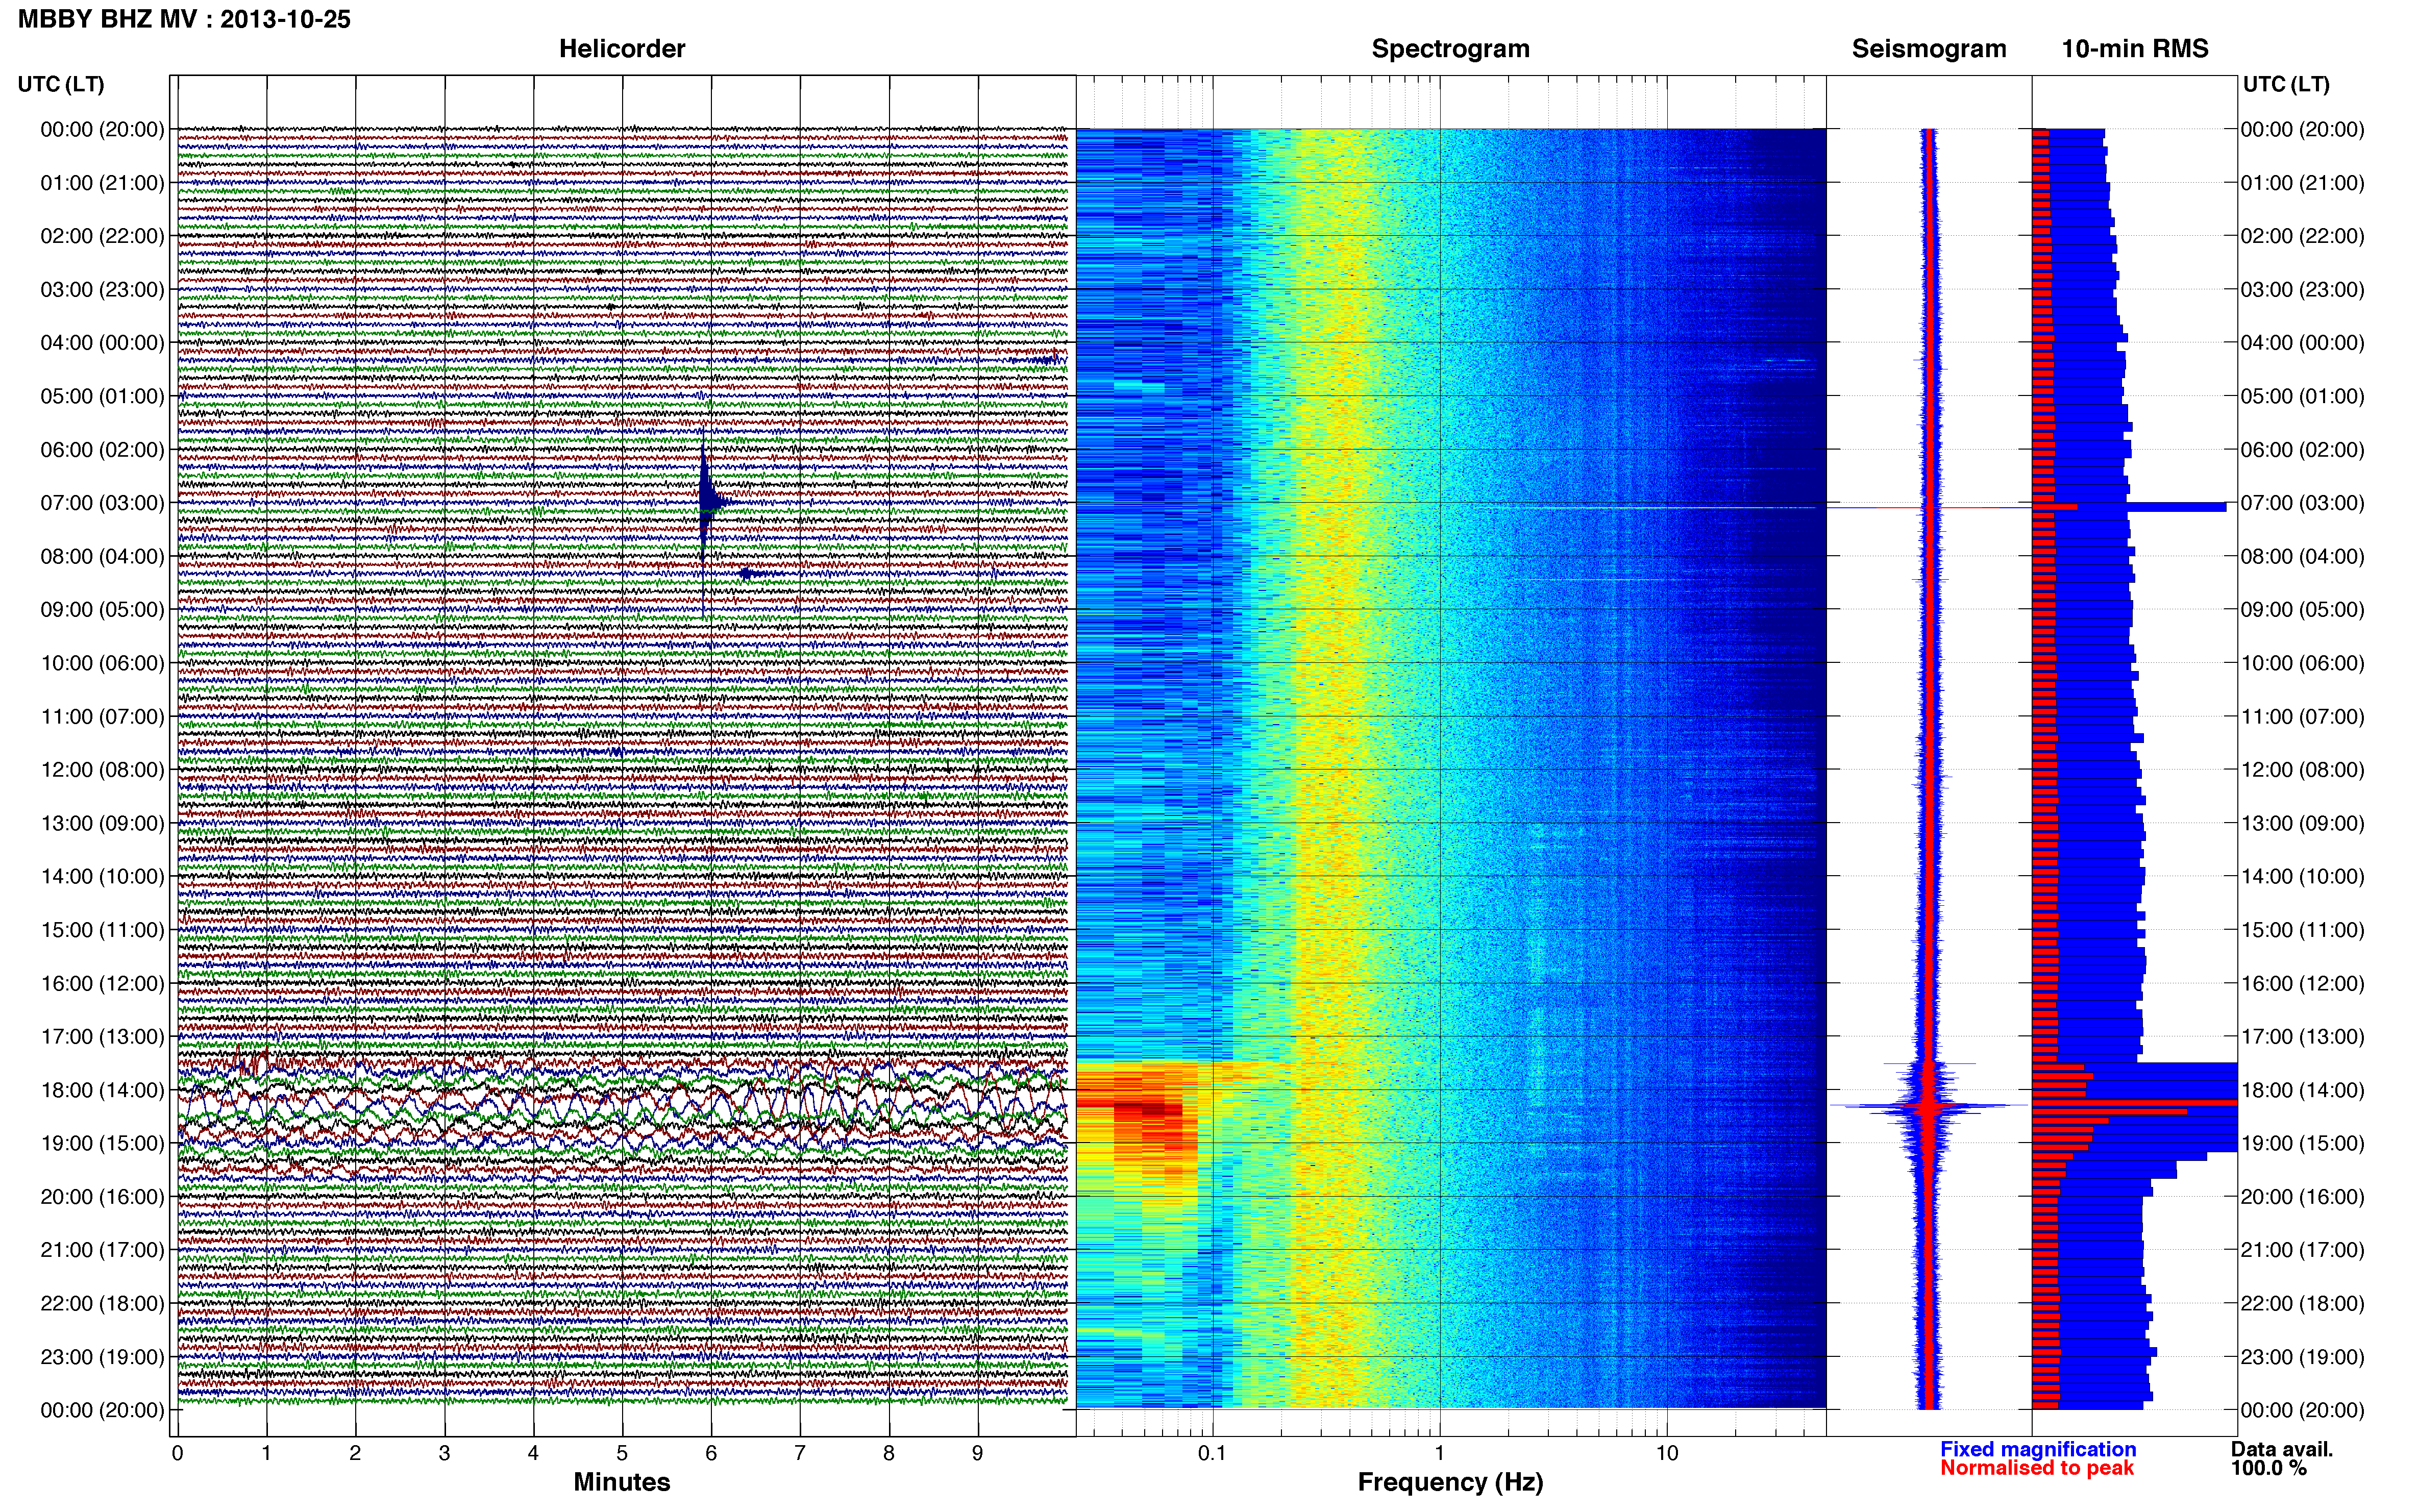Select the 'Spectrogram' panel heading
Image resolution: width=2419 pixels, height=1512 pixels.
click(1450, 49)
